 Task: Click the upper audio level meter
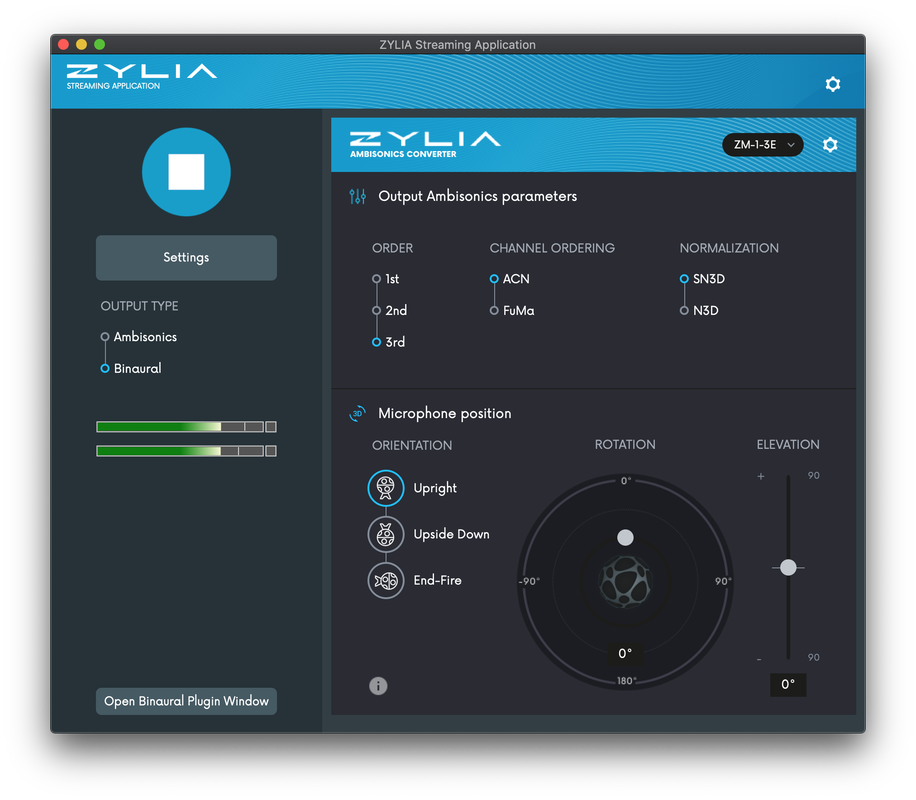click(180, 427)
